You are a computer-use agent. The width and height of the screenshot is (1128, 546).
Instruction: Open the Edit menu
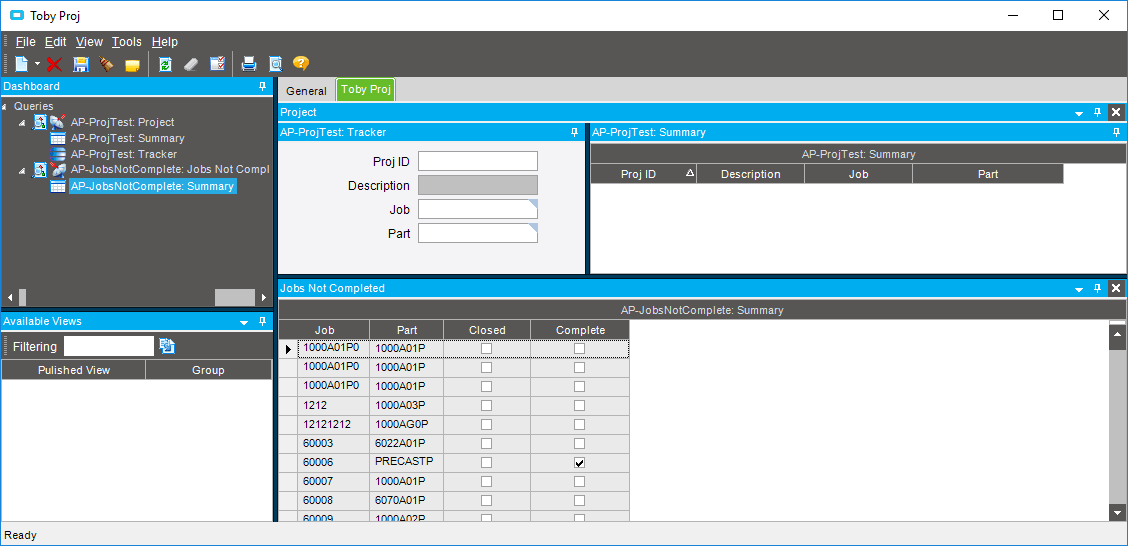coord(55,42)
